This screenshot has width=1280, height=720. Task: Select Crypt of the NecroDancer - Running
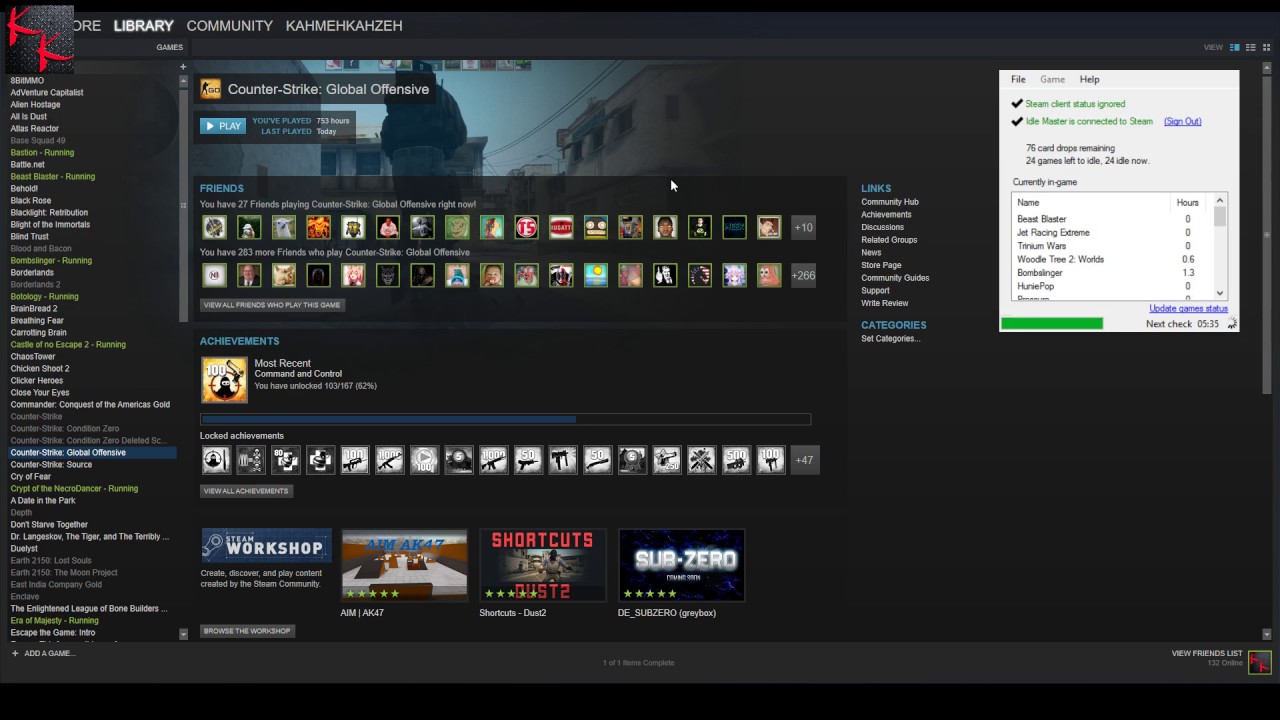(74, 489)
